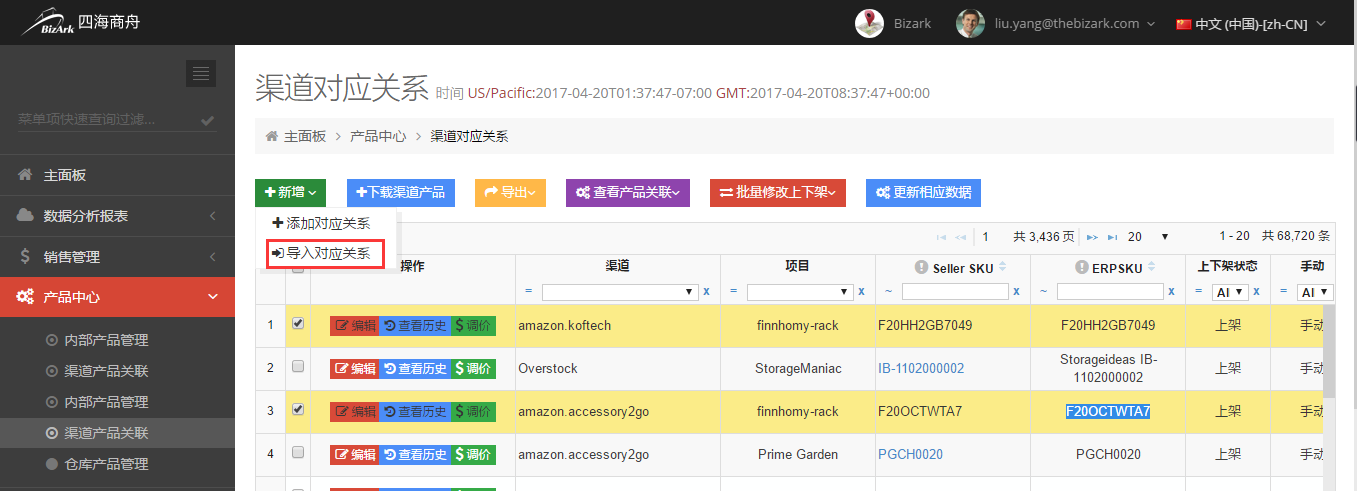
Task: Click 编辑 button in row 4
Action: coord(355,454)
